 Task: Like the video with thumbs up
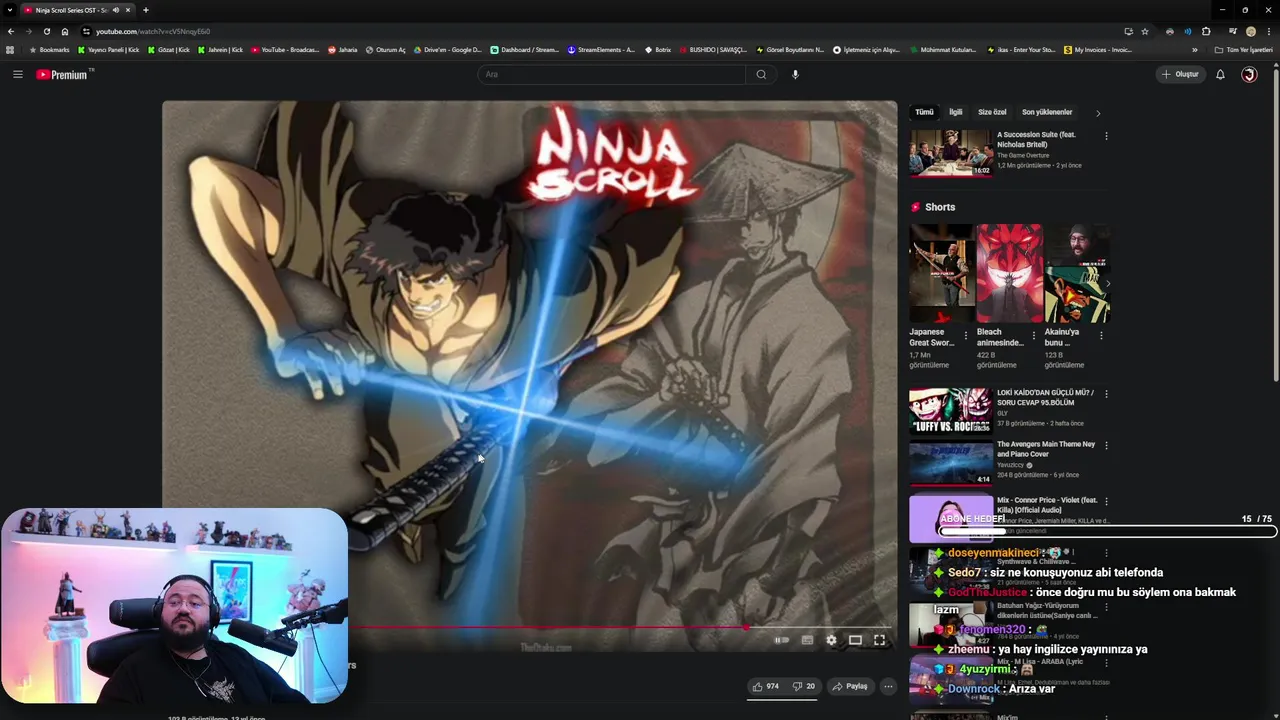(766, 686)
